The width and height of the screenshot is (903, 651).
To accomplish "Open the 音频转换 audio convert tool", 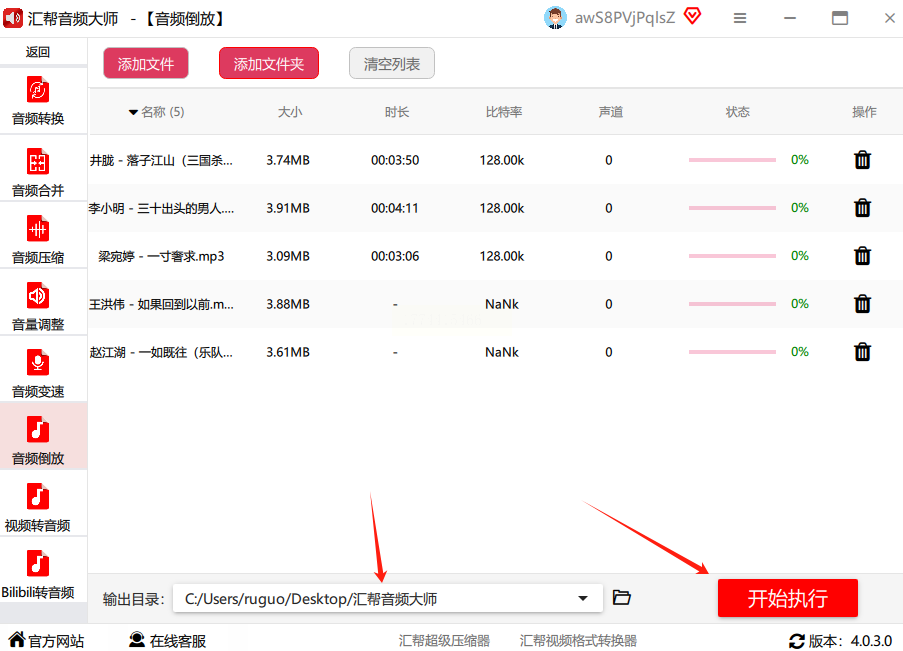I will (x=38, y=101).
